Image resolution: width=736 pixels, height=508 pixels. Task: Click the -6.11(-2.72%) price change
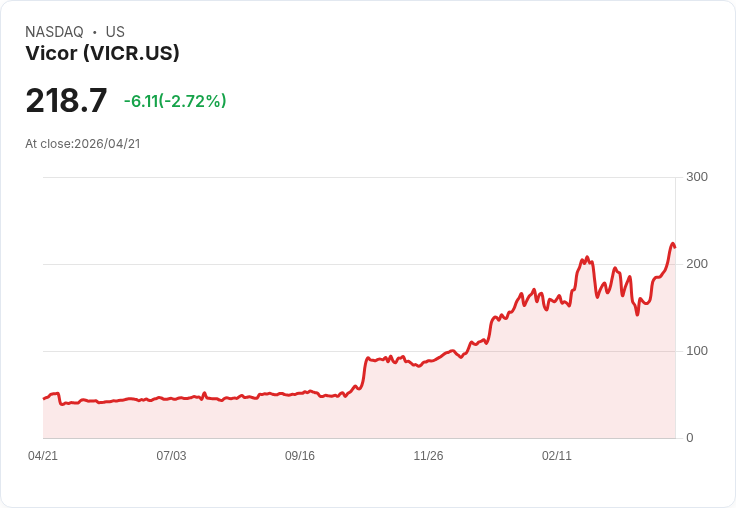(x=175, y=101)
